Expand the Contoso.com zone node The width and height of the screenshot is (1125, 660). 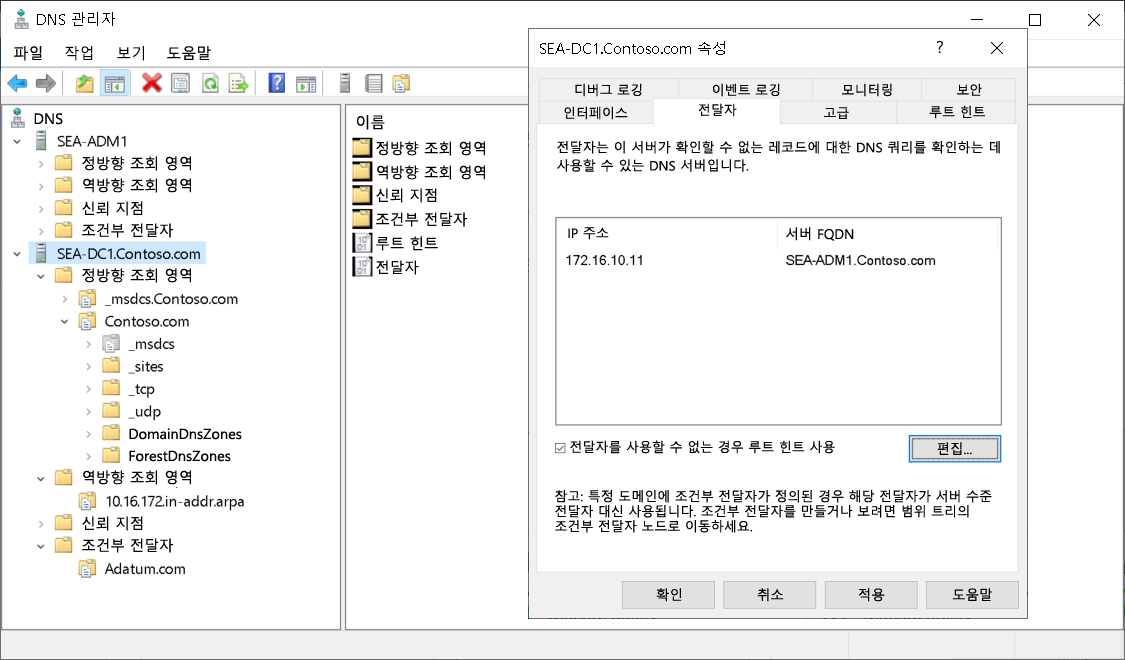click(65, 321)
